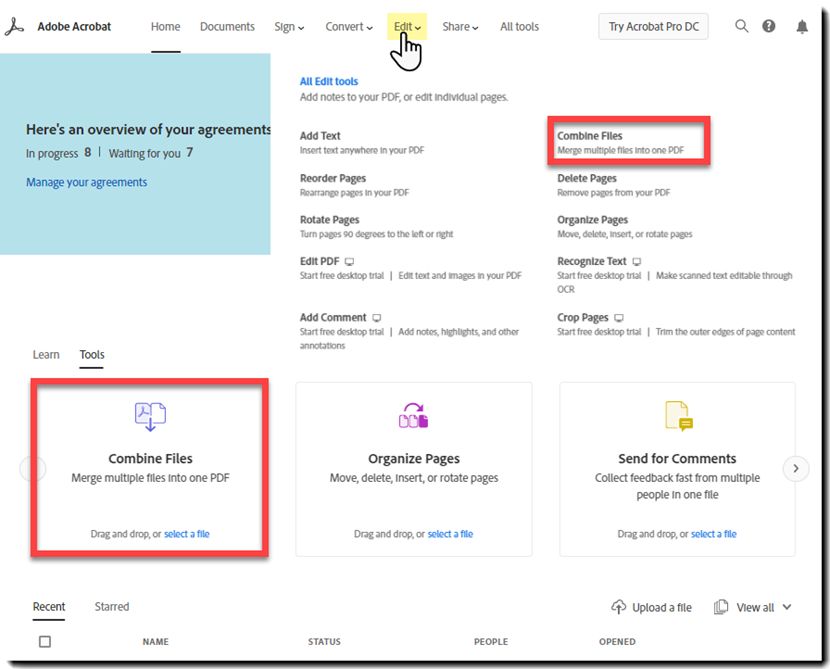Choose Combine Files in Edit menu
830x669 pixels.
pos(590,136)
